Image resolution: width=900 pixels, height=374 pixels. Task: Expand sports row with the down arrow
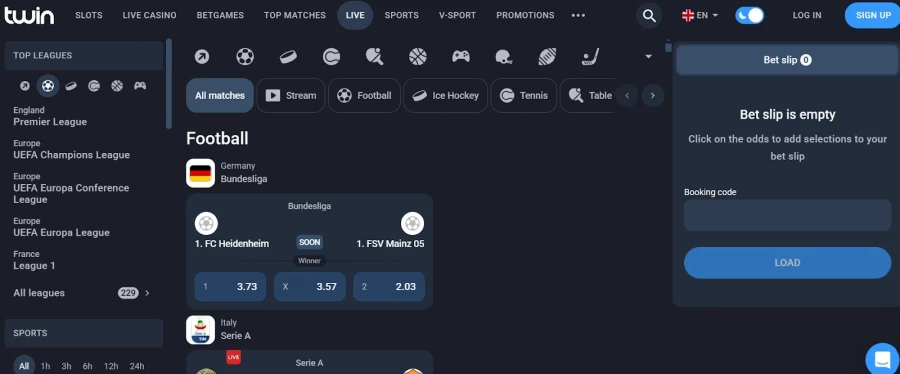[649, 56]
